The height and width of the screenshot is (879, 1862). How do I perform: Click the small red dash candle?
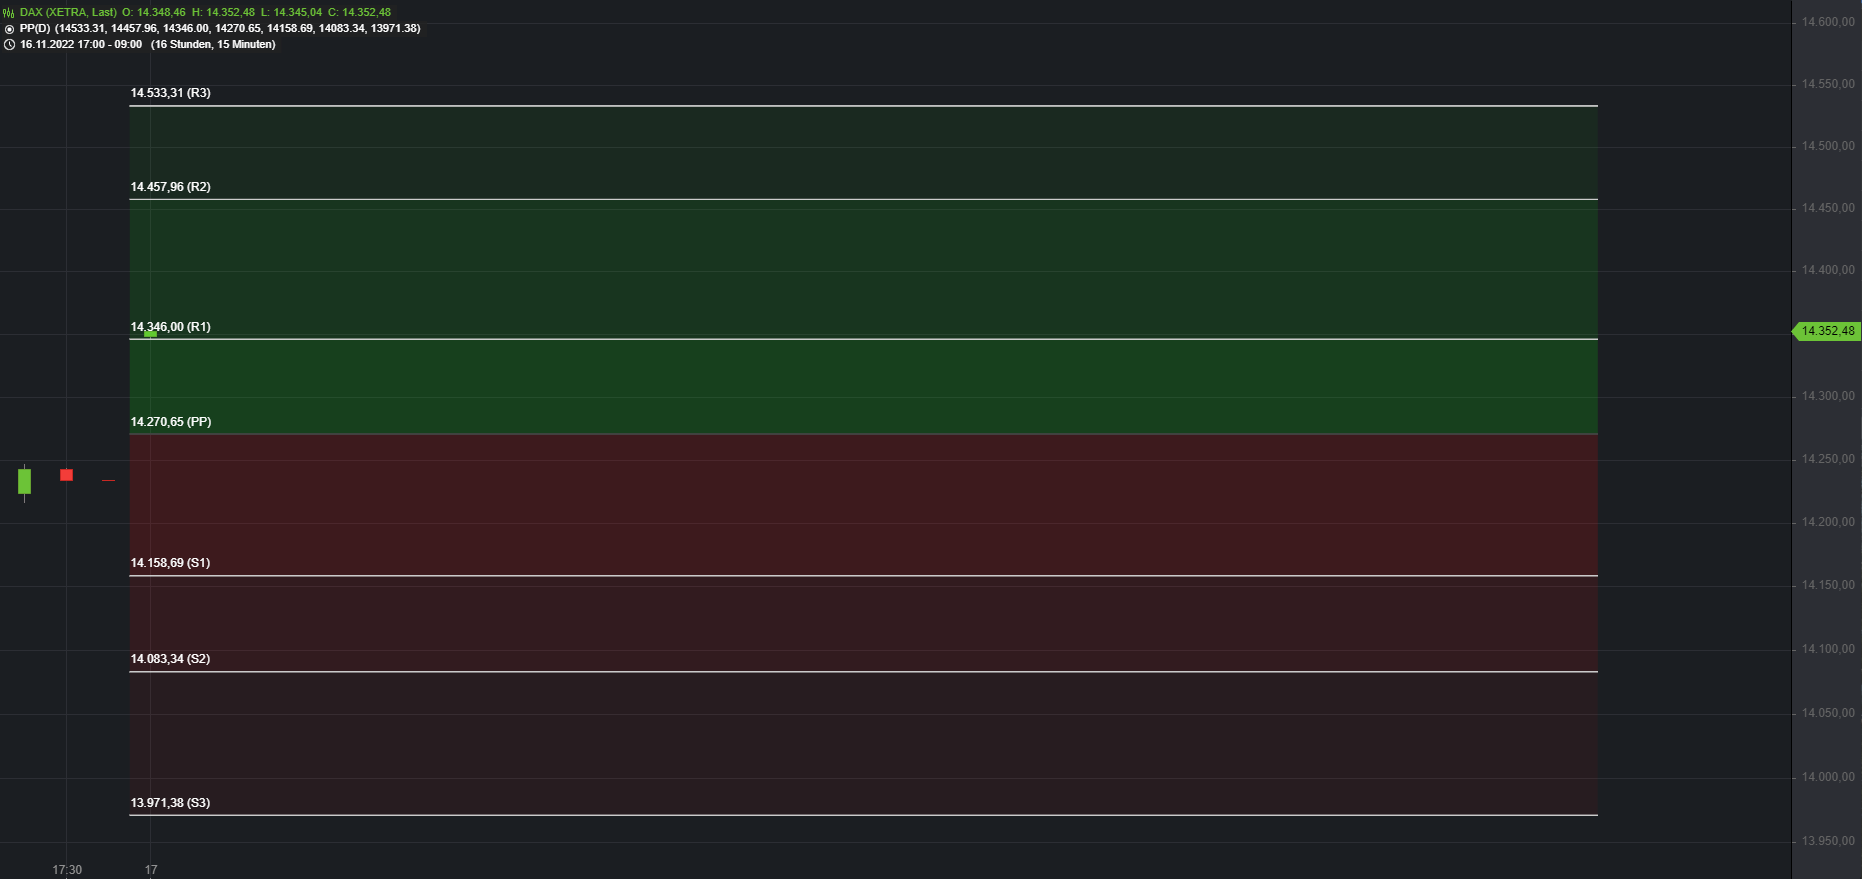click(108, 481)
